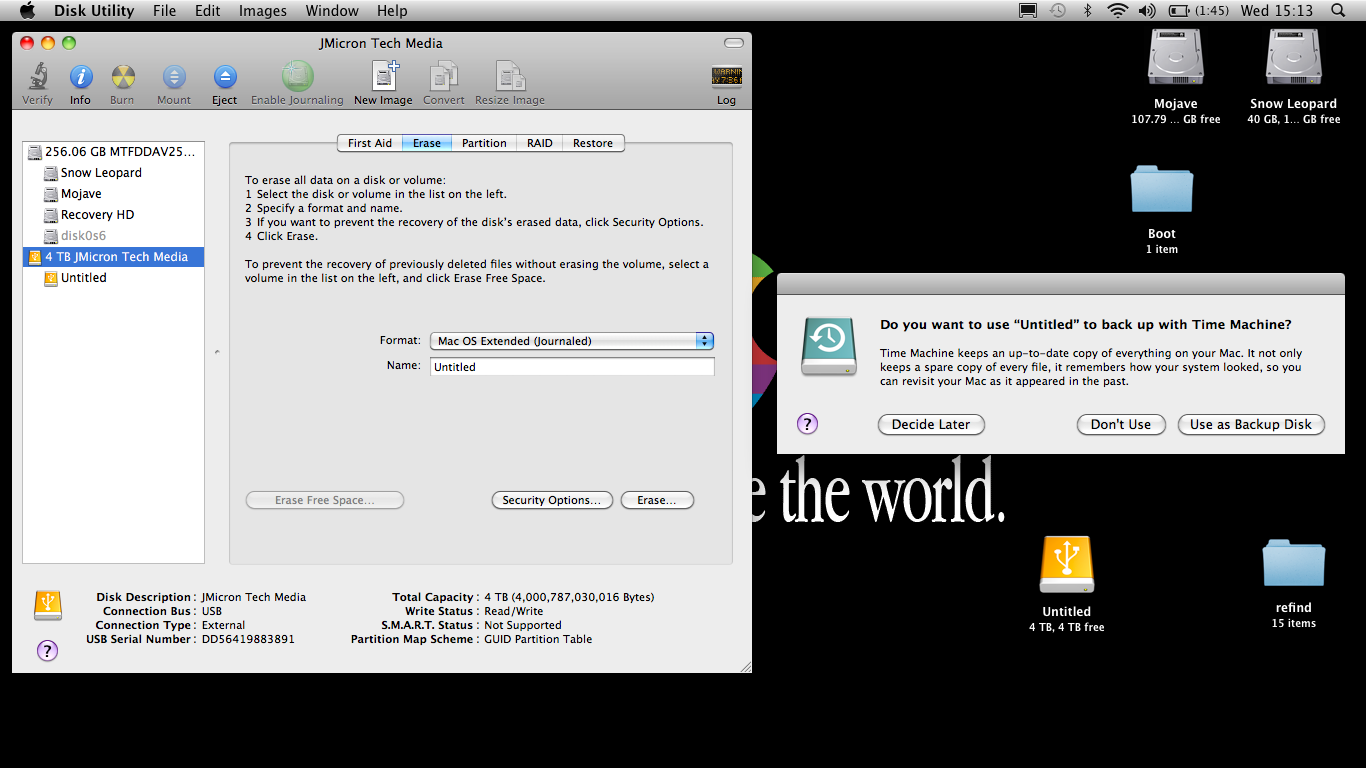Select the 256.06 GB MTFDDAV25 disk
Viewport: 1366px width, 768px height.
tap(113, 152)
